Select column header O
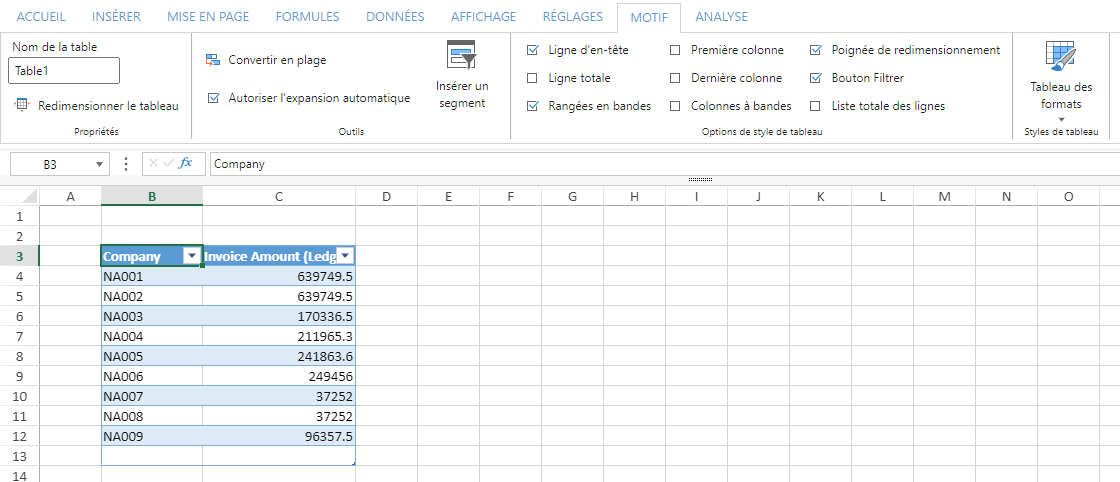Image resolution: width=1120 pixels, height=482 pixels. coord(1069,196)
